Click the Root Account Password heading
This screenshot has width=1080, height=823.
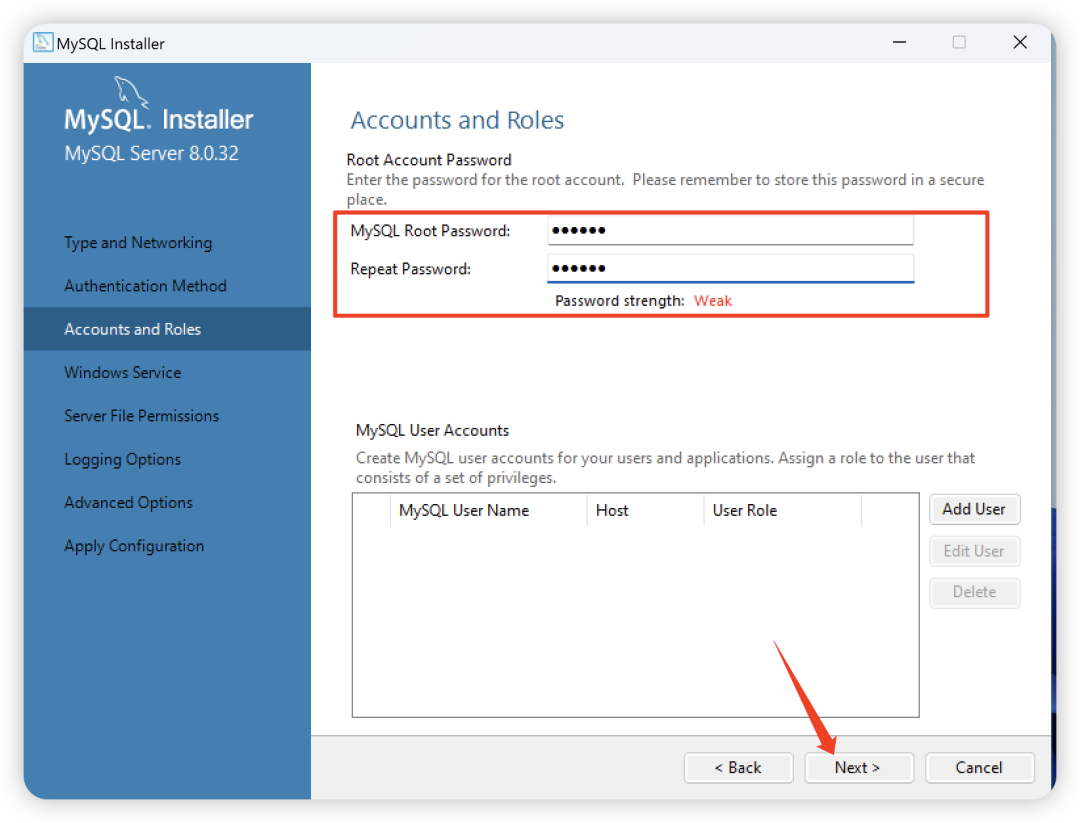coord(429,160)
